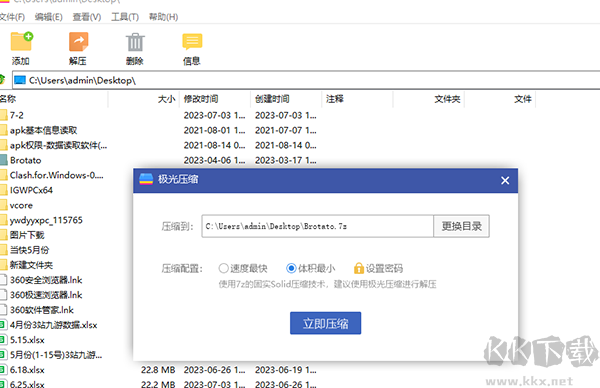Image resolution: width=600 pixels, height=388 pixels.
Task: Click the Brotato folder icon
Action: coord(3,160)
